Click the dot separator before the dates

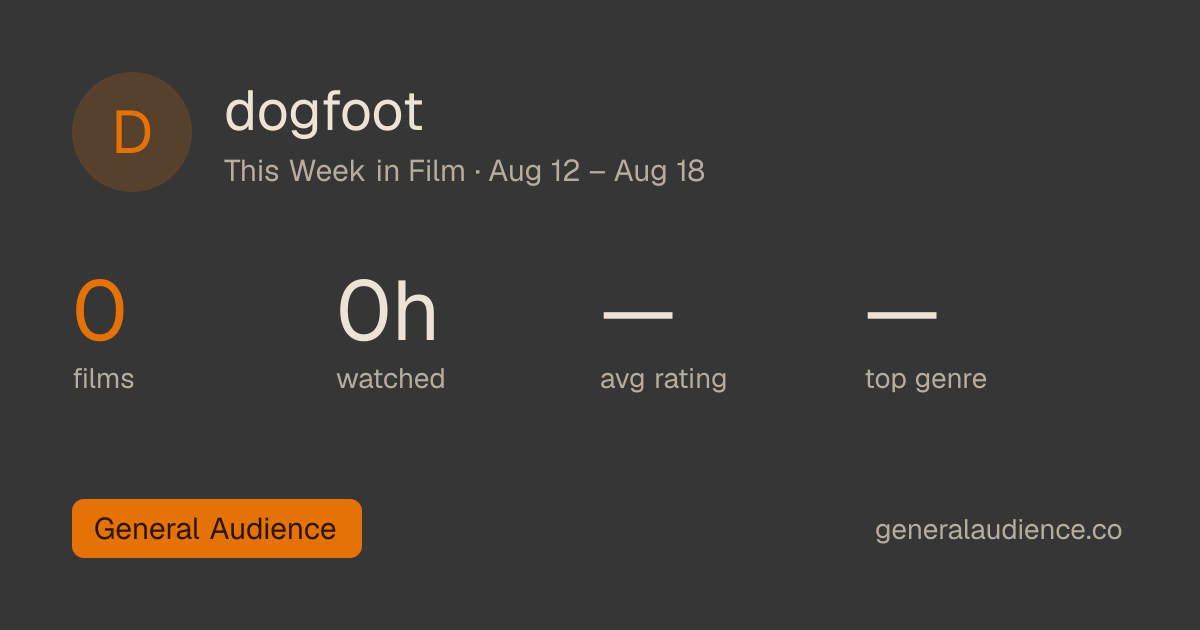coord(477,172)
